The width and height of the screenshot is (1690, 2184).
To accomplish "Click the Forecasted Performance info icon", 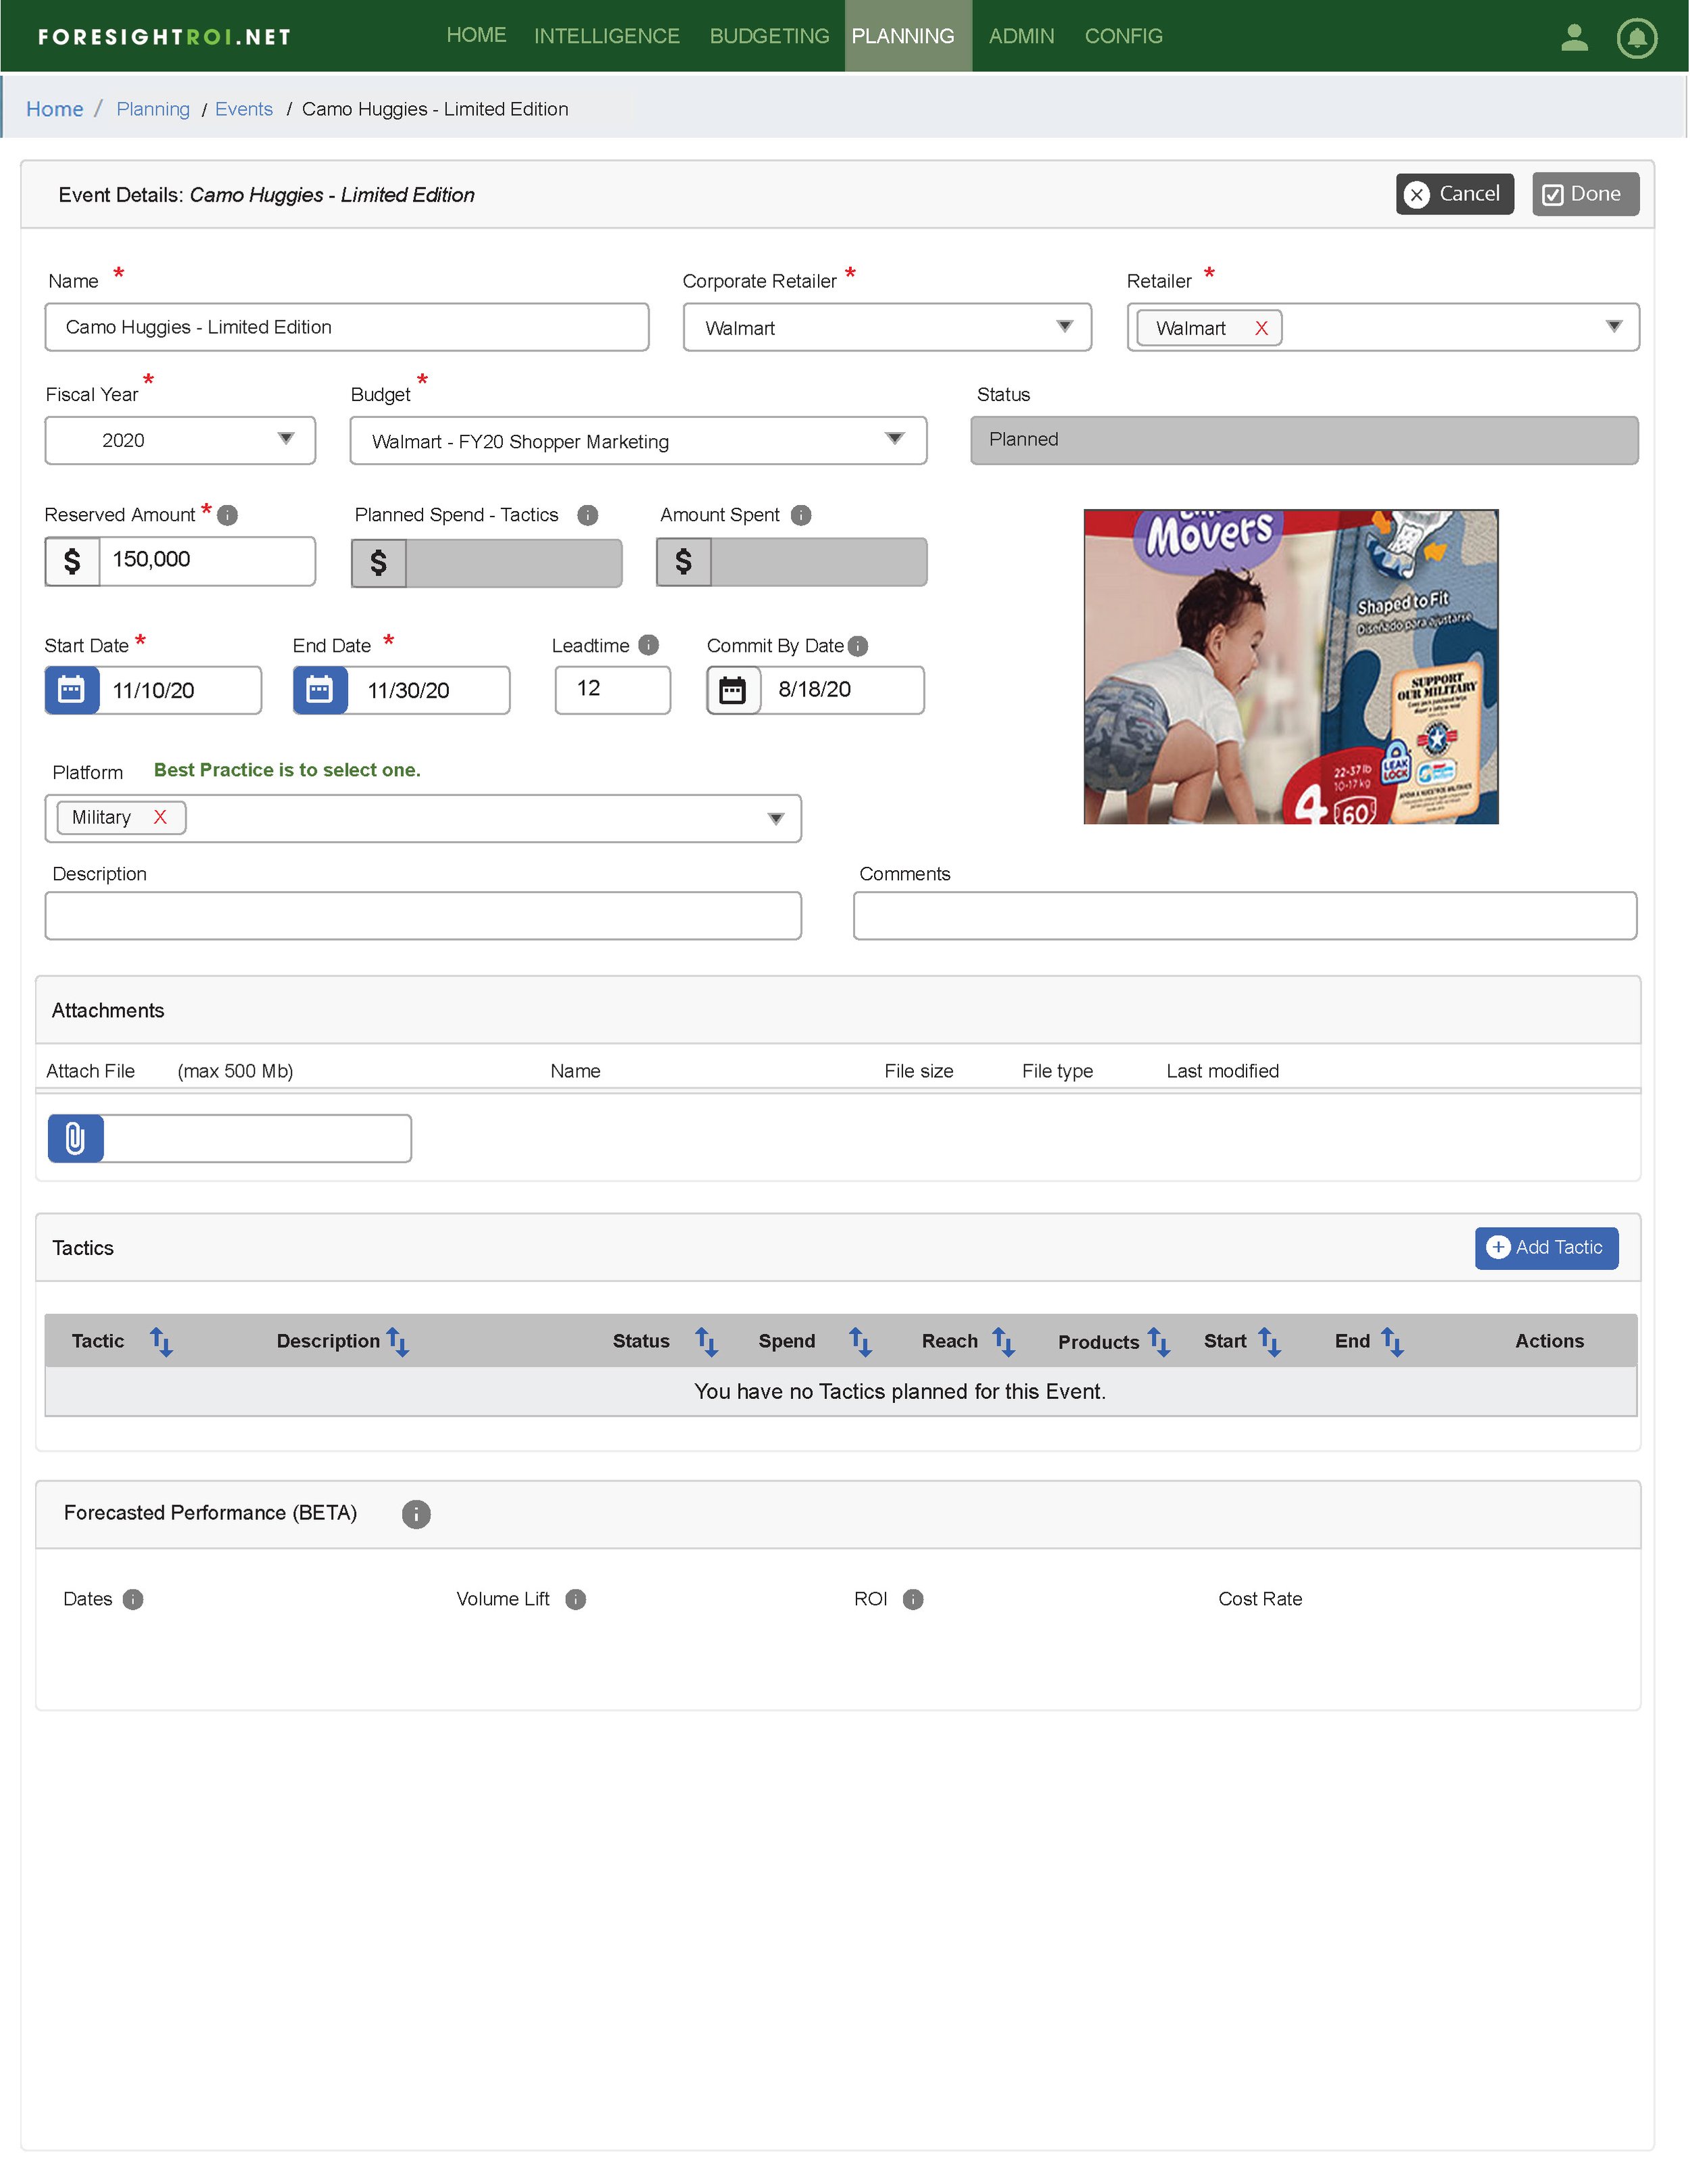I will pyautogui.click(x=416, y=1514).
